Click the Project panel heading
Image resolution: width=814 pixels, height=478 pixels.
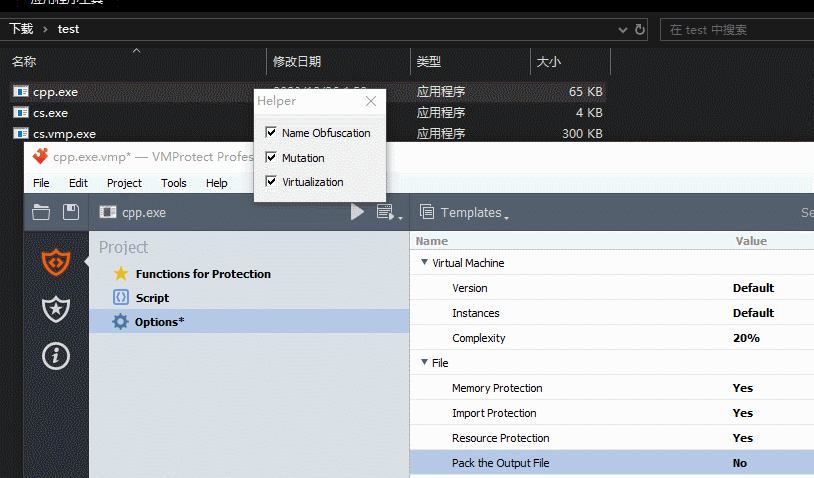click(x=124, y=247)
